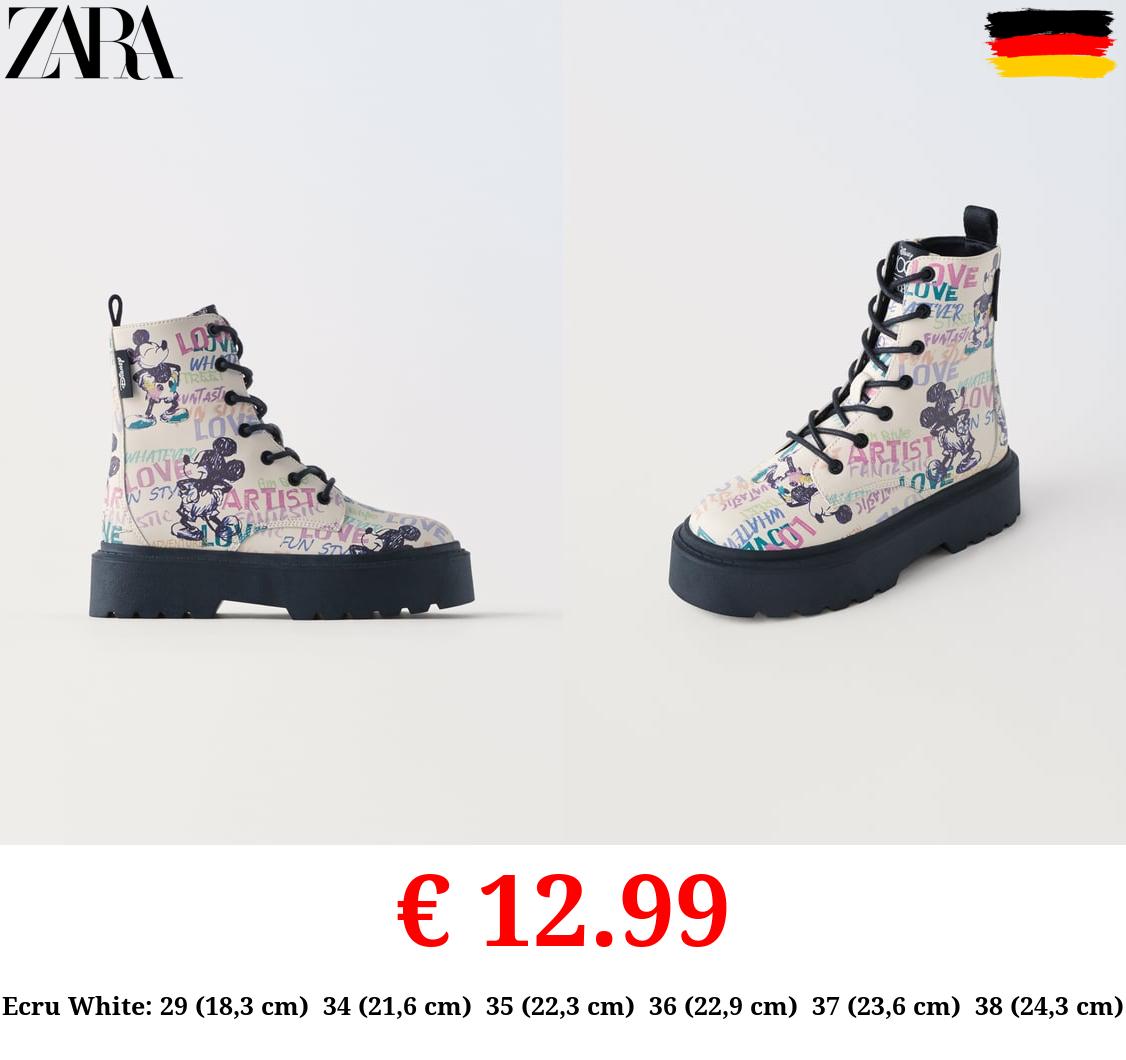Screen dimensions: 1126x1060
Task: Select size 29 (18,3 cm)
Action: coord(233,1006)
